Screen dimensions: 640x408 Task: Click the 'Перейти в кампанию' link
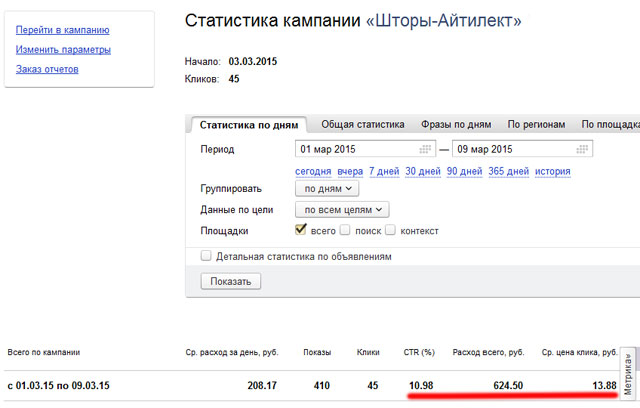(x=63, y=30)
